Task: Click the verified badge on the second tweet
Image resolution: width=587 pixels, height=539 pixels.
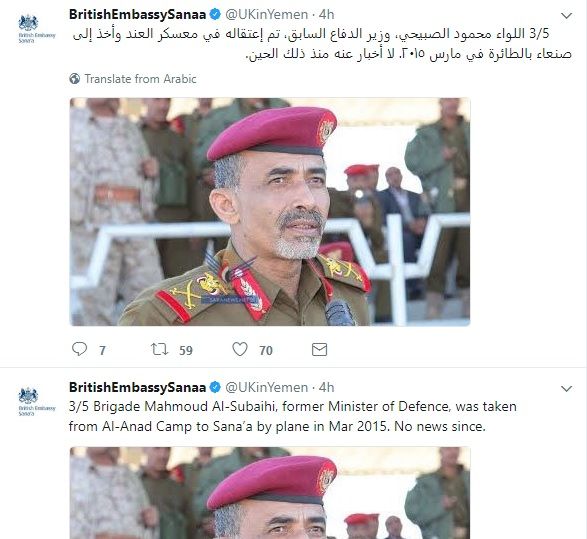Action: click(x=215, y=387)
